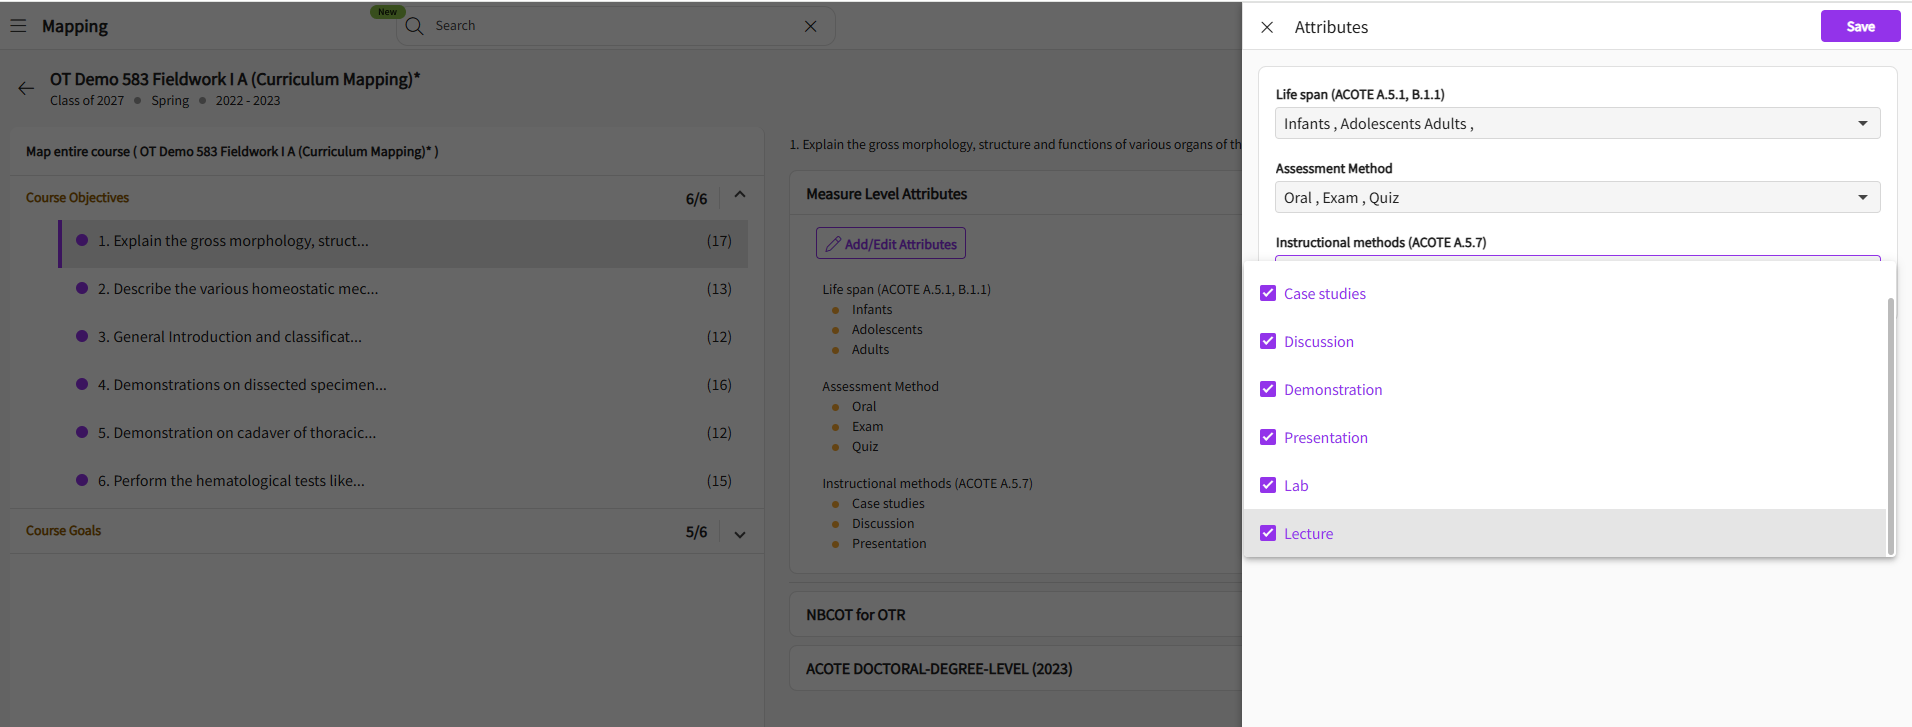Open the NBCOT for OTR section
Screen dimensions: 1912x727
click(x=856, y=615)
